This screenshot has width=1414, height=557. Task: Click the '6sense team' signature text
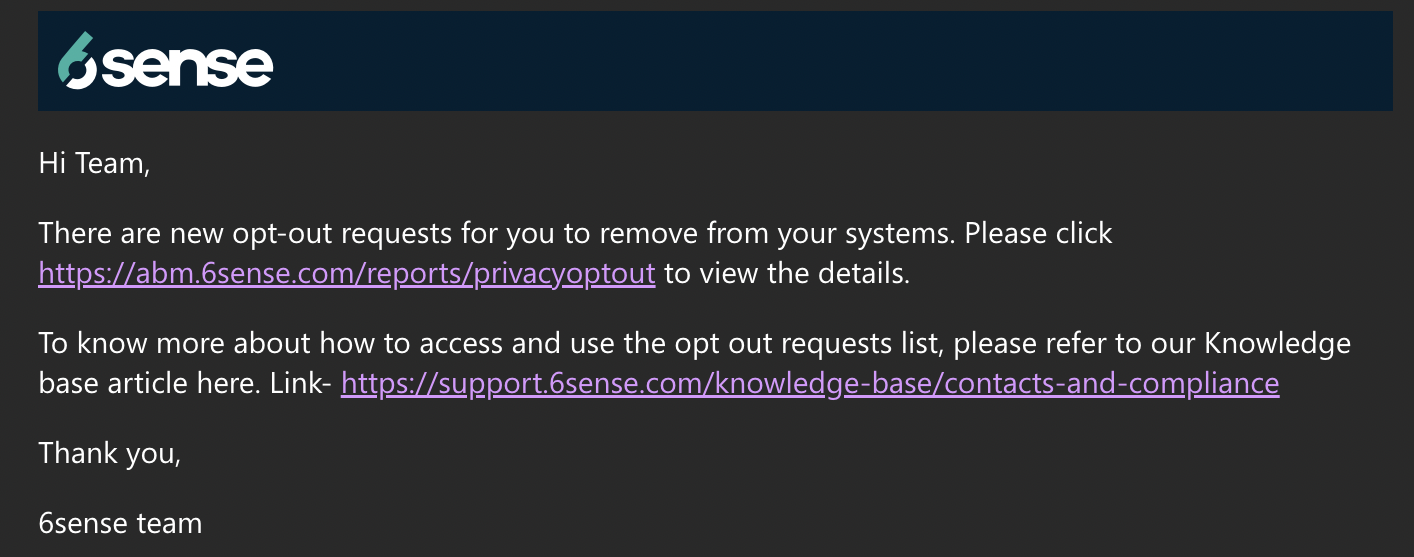(120, 522)
